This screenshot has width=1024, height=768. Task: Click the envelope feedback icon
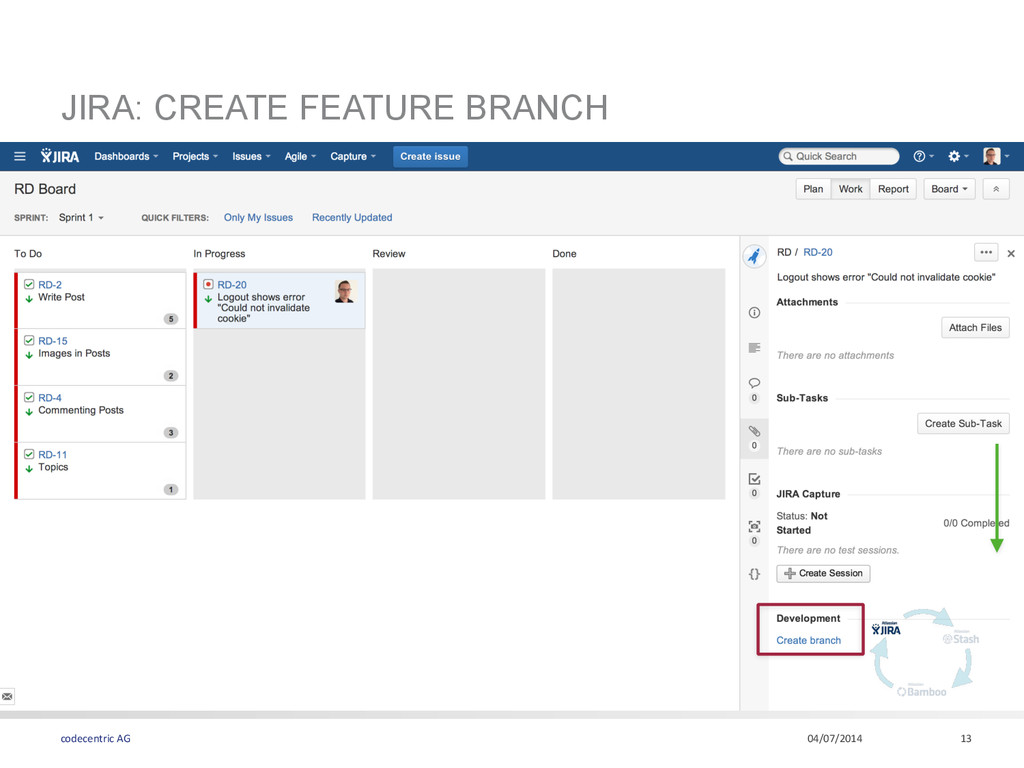[7, 697]
